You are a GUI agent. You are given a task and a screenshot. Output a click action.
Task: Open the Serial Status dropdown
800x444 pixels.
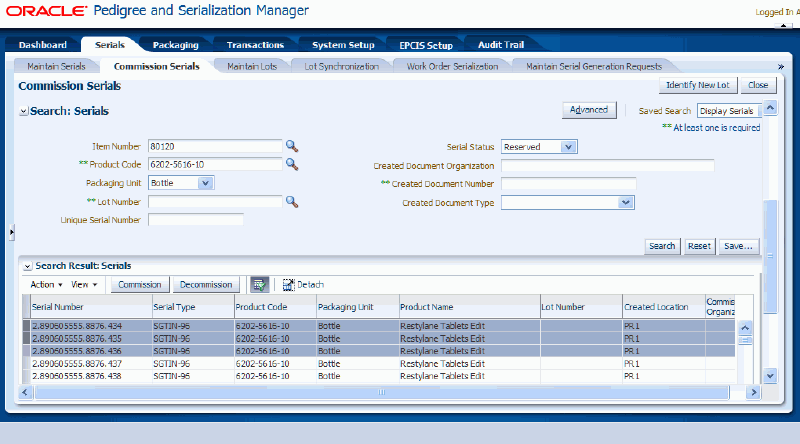568,147
